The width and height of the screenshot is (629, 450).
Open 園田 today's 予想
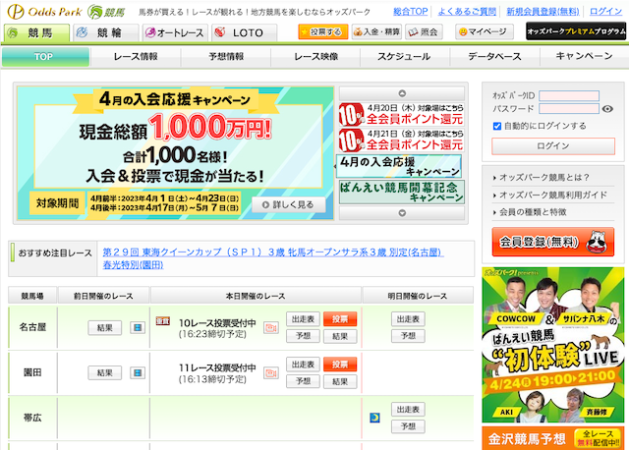303,381
